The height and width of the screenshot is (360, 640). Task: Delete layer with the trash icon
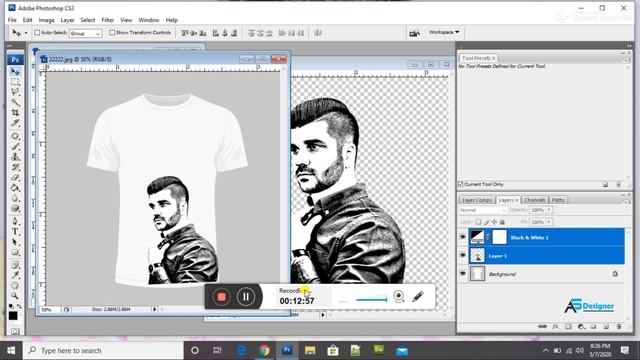click(x=619, y=327)
